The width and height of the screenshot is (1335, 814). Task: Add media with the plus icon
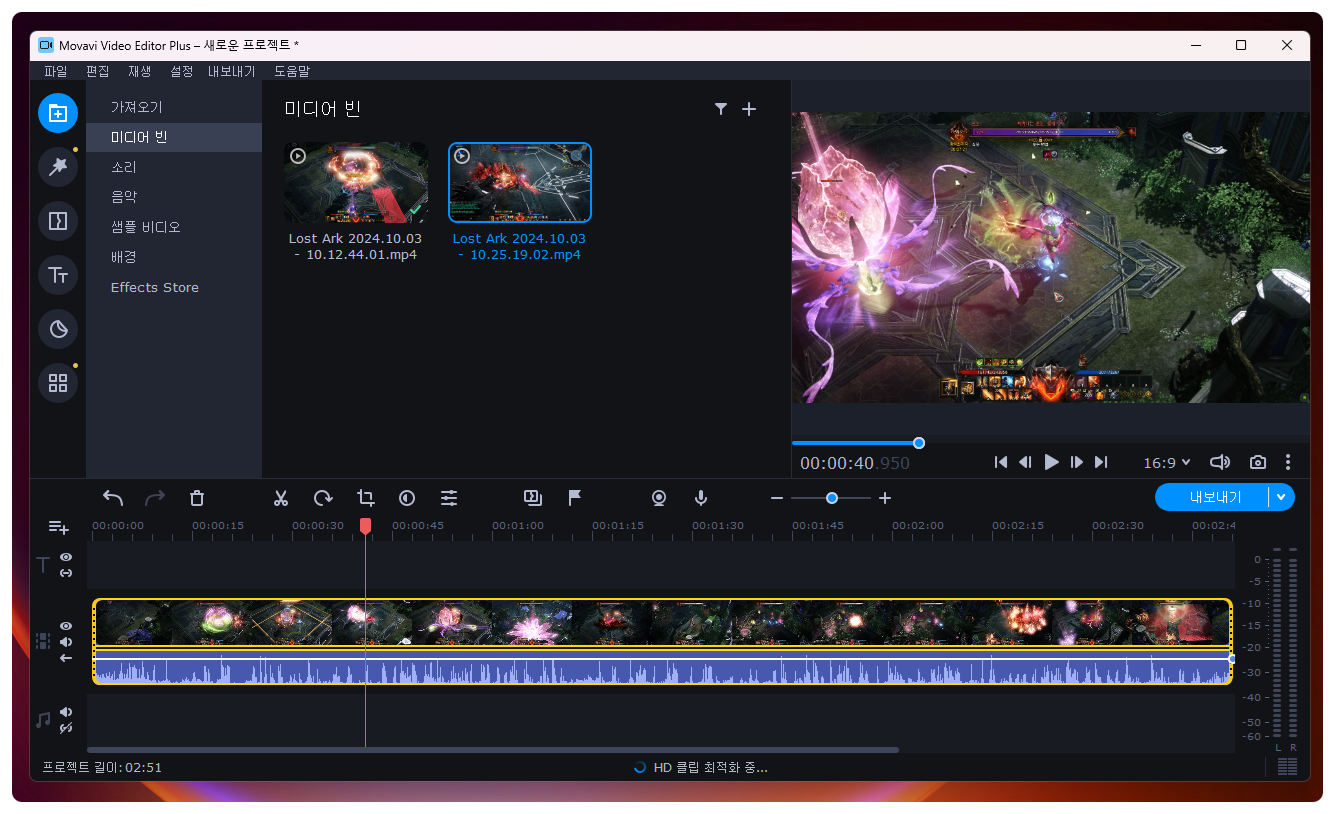point(749,109)
